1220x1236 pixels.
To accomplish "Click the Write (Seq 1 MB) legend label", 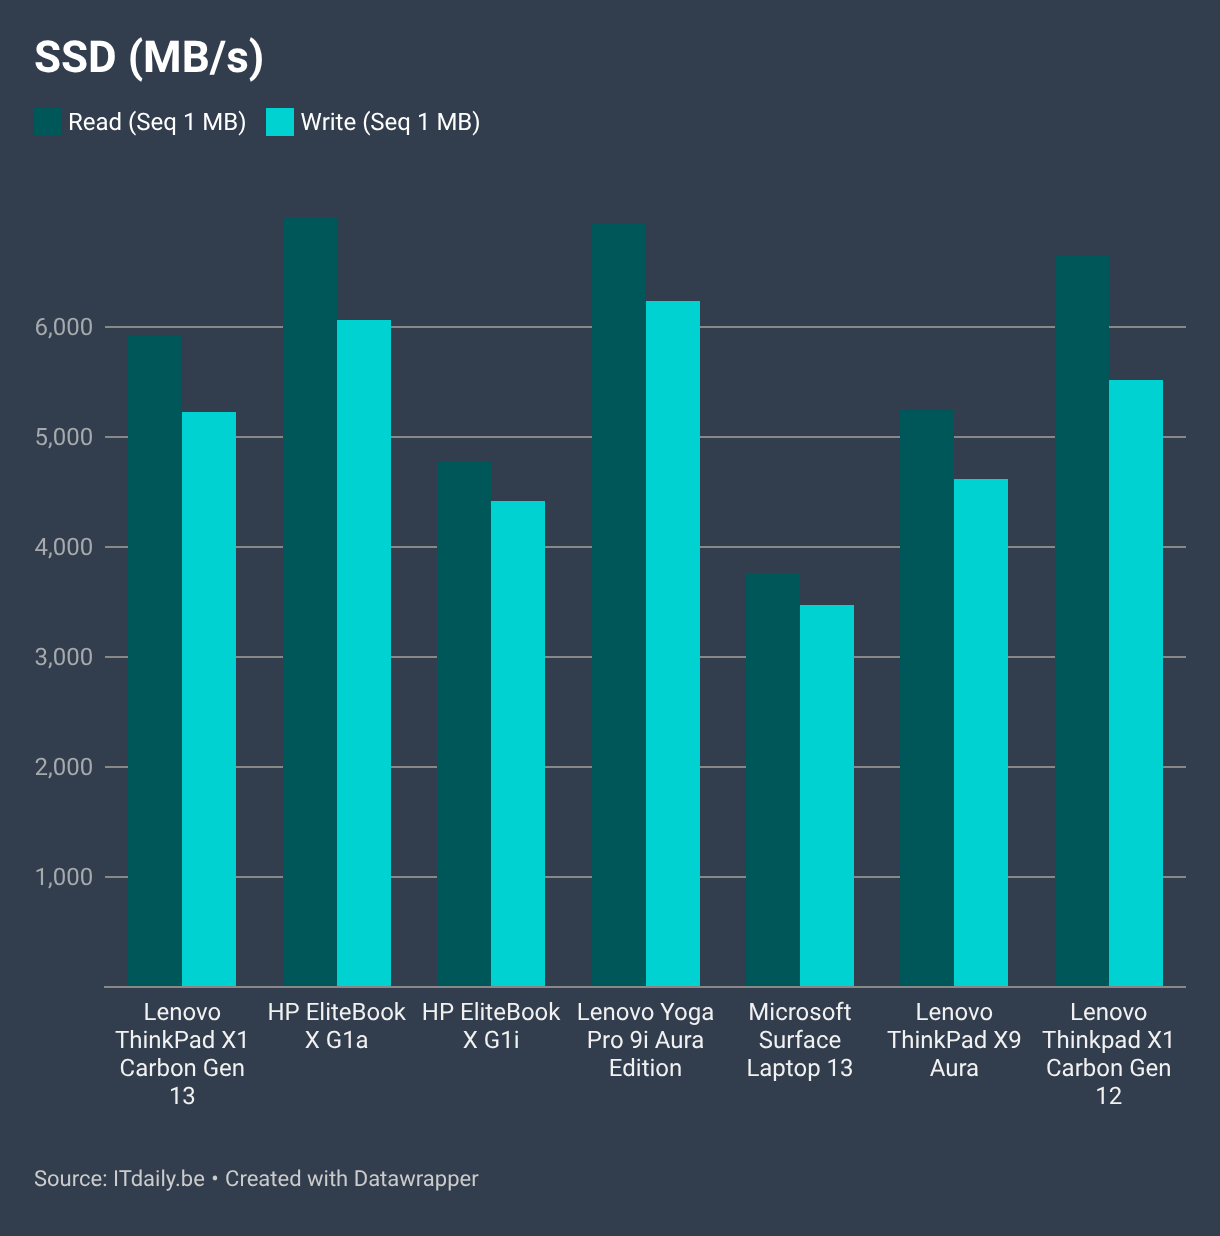I will (390, 122).
